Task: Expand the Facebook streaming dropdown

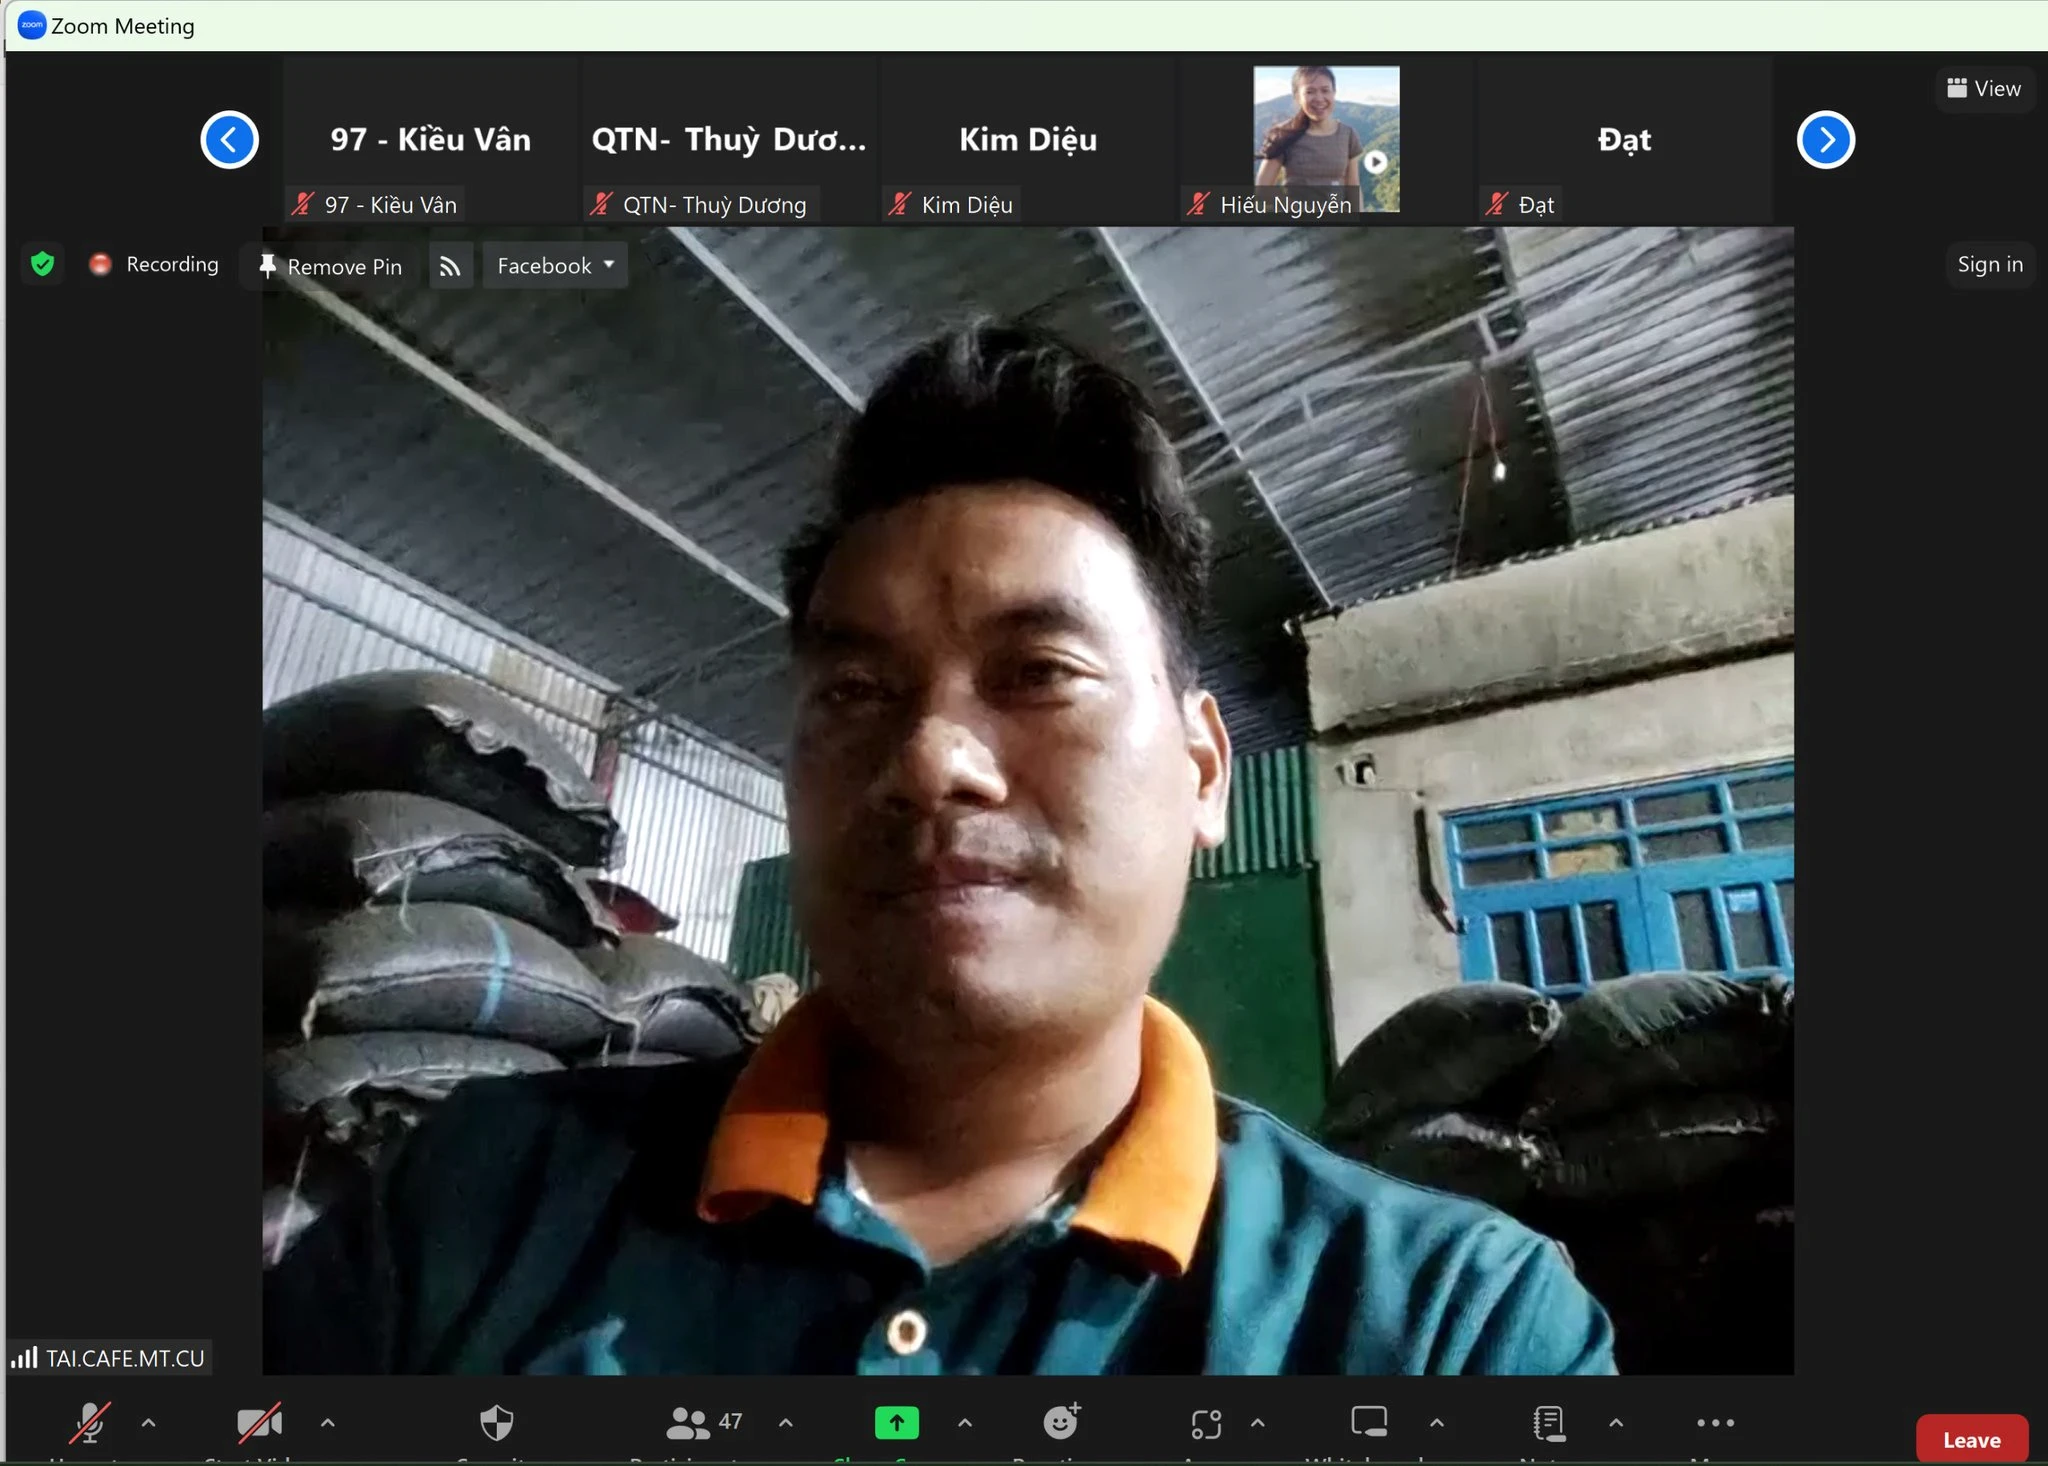Action: 555,265
